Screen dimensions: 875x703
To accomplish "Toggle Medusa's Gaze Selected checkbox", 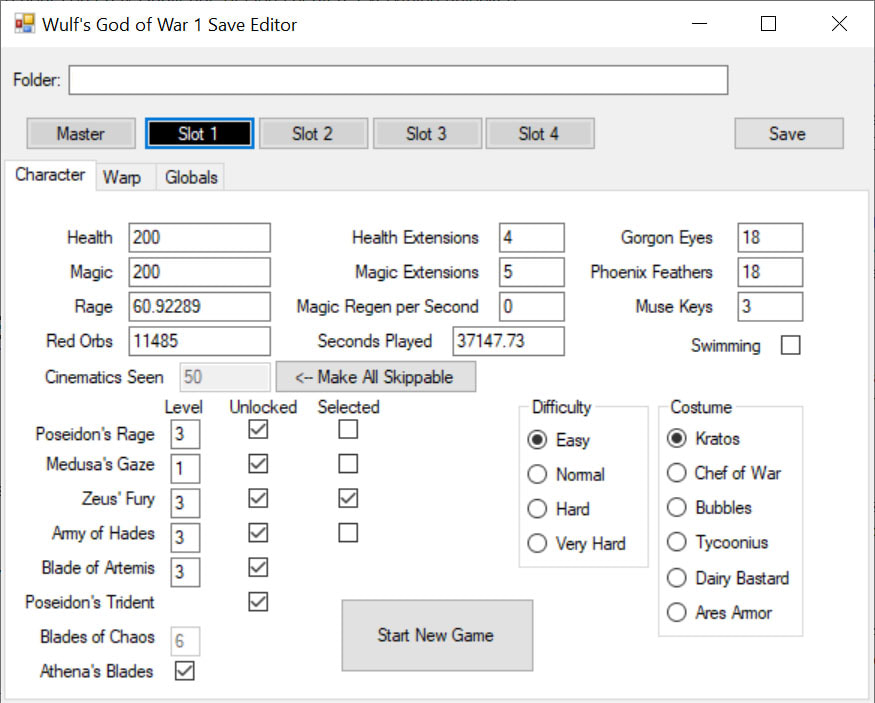I will tap(348, 464).
